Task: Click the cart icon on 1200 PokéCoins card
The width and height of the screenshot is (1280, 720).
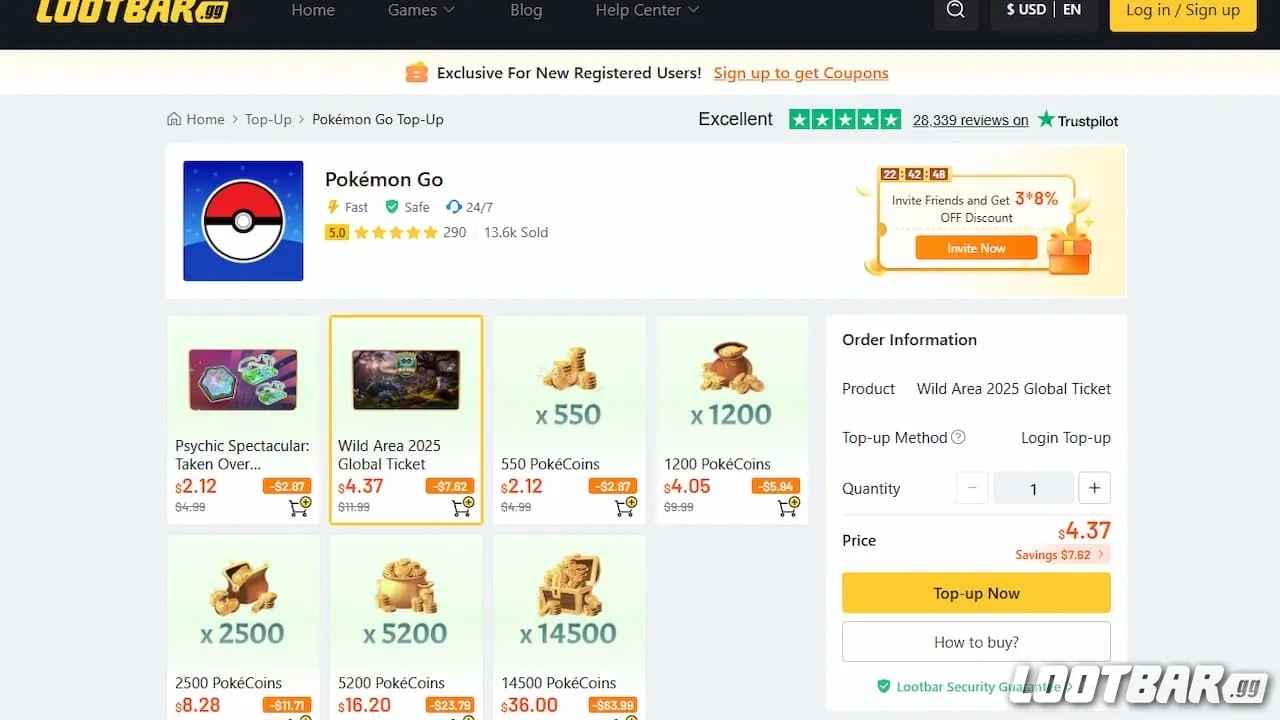Action: pyautogui.click(x=787, y=507)
